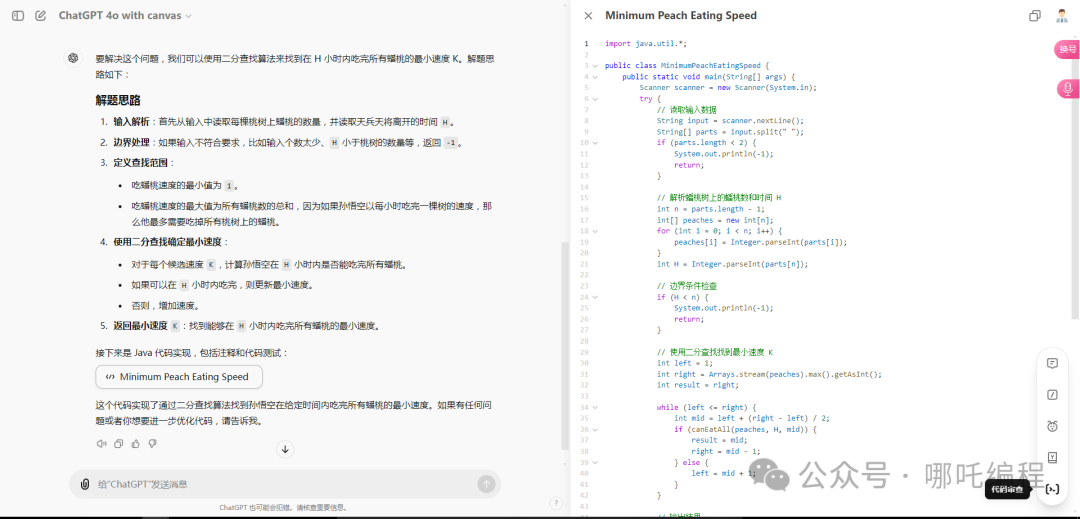Give the response a thumbs up
Image resolution: width=1080 pixels, height=519 pixels.
point(135,443)
